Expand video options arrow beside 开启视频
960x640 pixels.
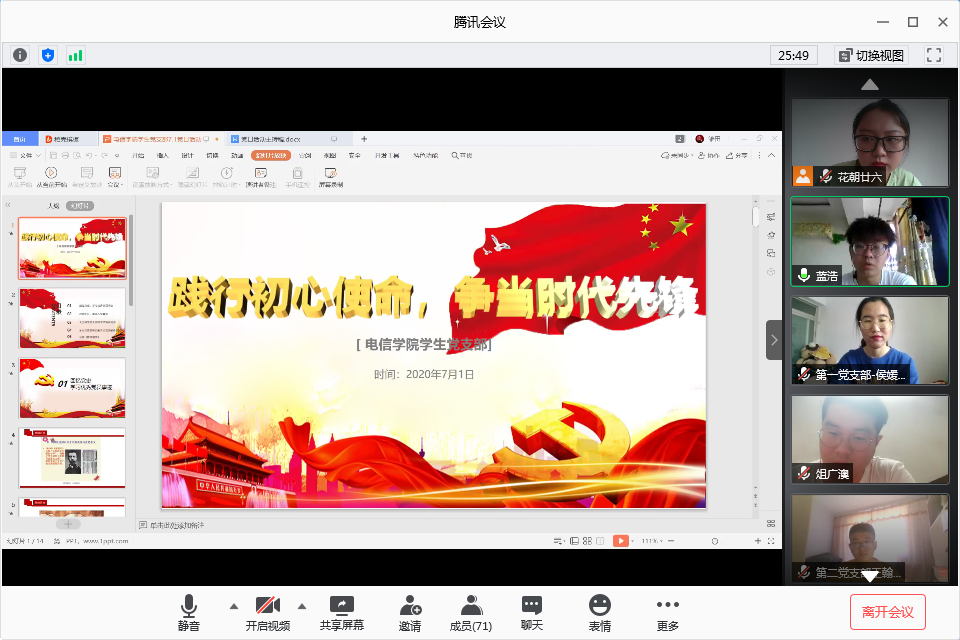click(x=301, y=605)
